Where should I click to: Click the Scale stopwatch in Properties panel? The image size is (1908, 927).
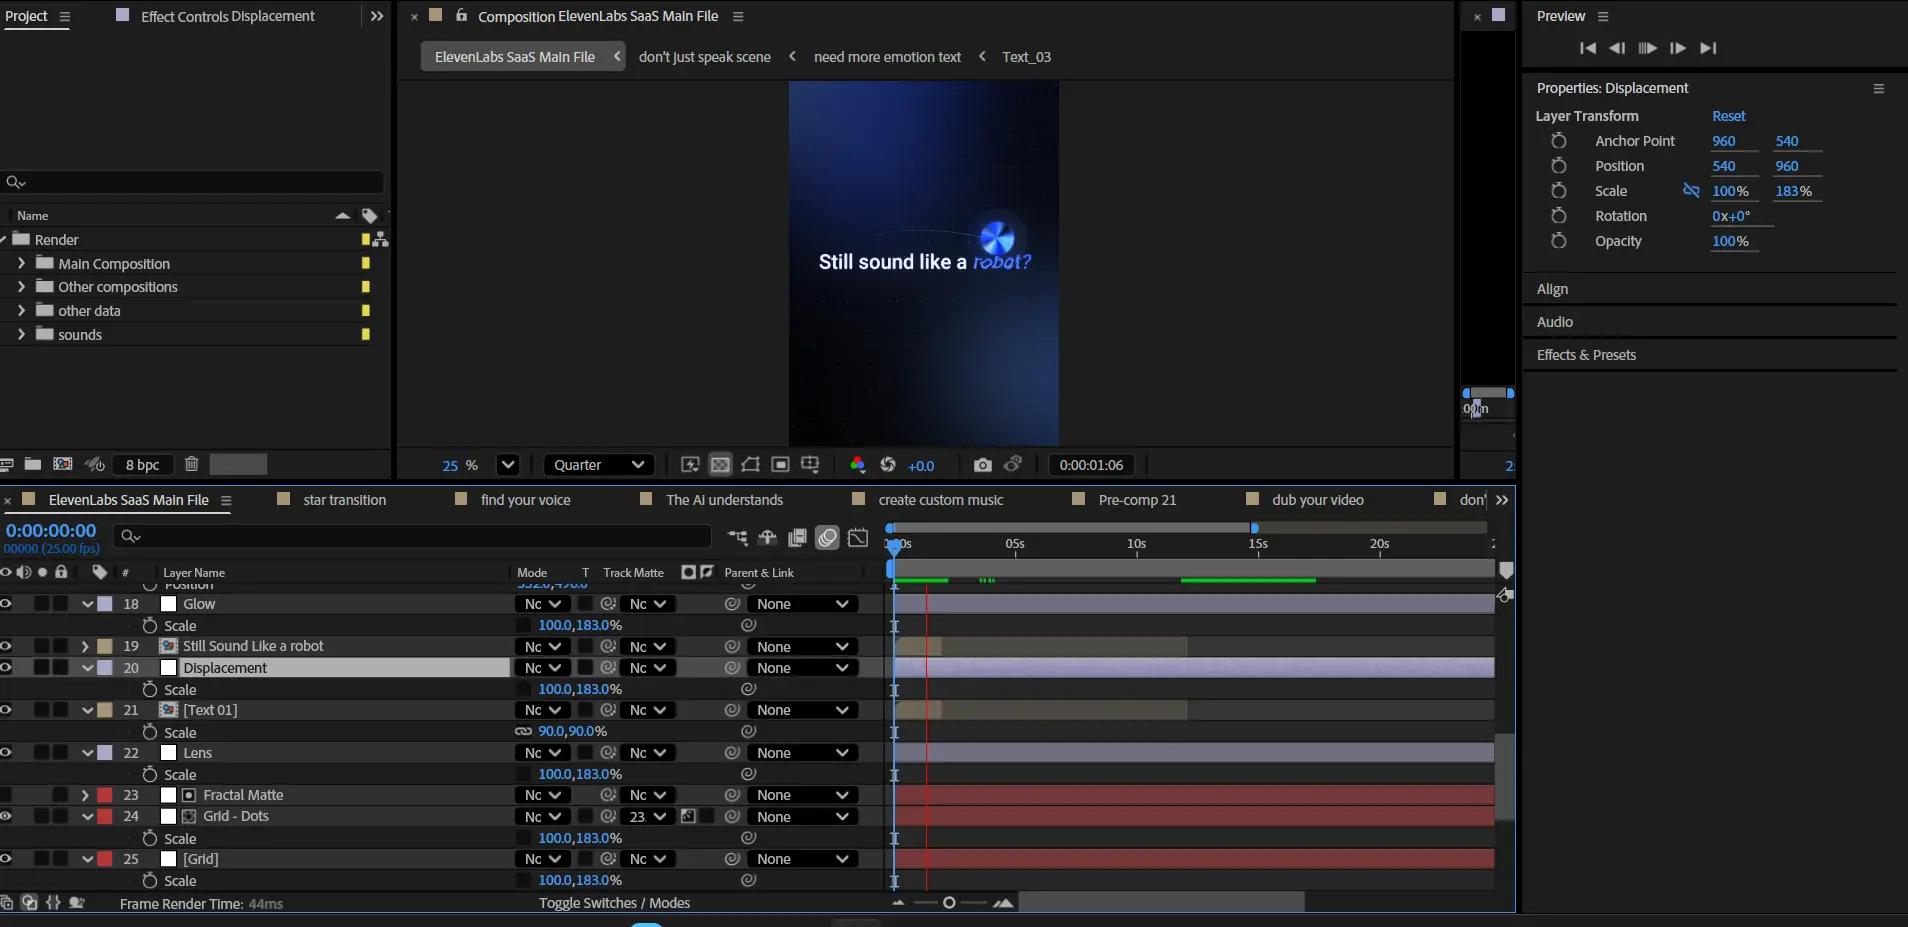pos(1558,191)
